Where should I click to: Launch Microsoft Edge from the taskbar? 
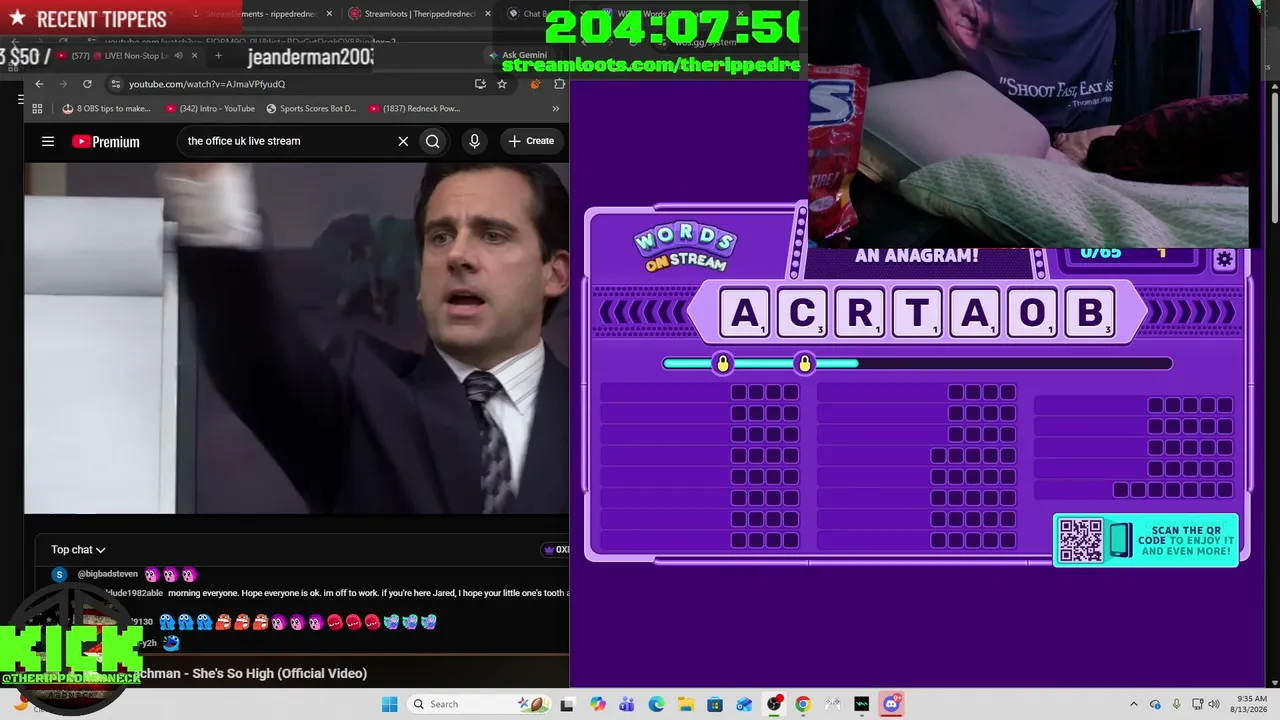656,704
